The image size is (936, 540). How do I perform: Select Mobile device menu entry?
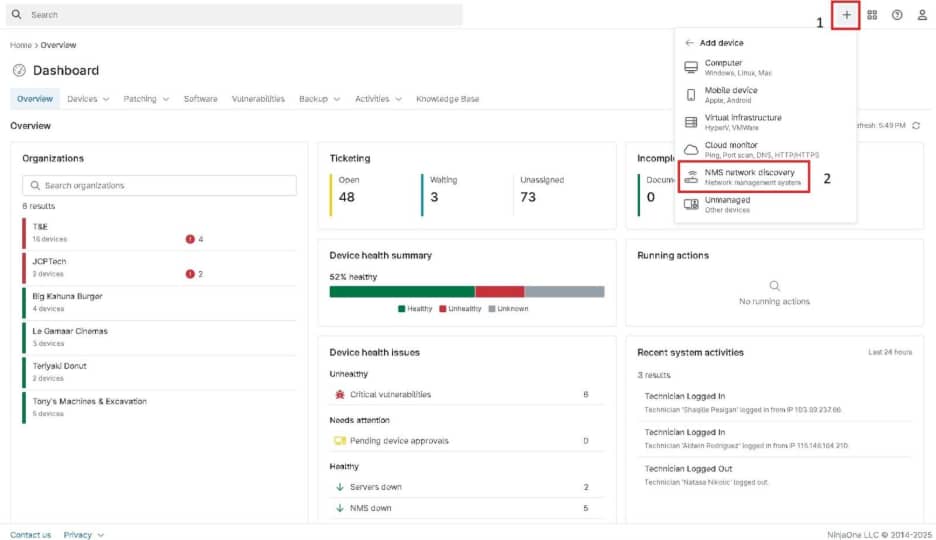point(765,95)
